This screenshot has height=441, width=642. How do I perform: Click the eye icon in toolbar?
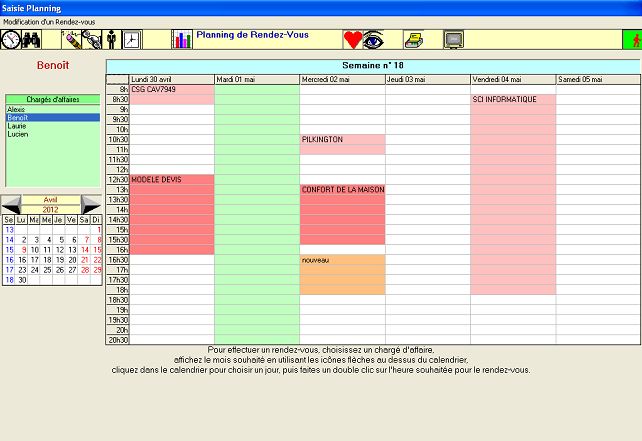[x=374, y=40]
